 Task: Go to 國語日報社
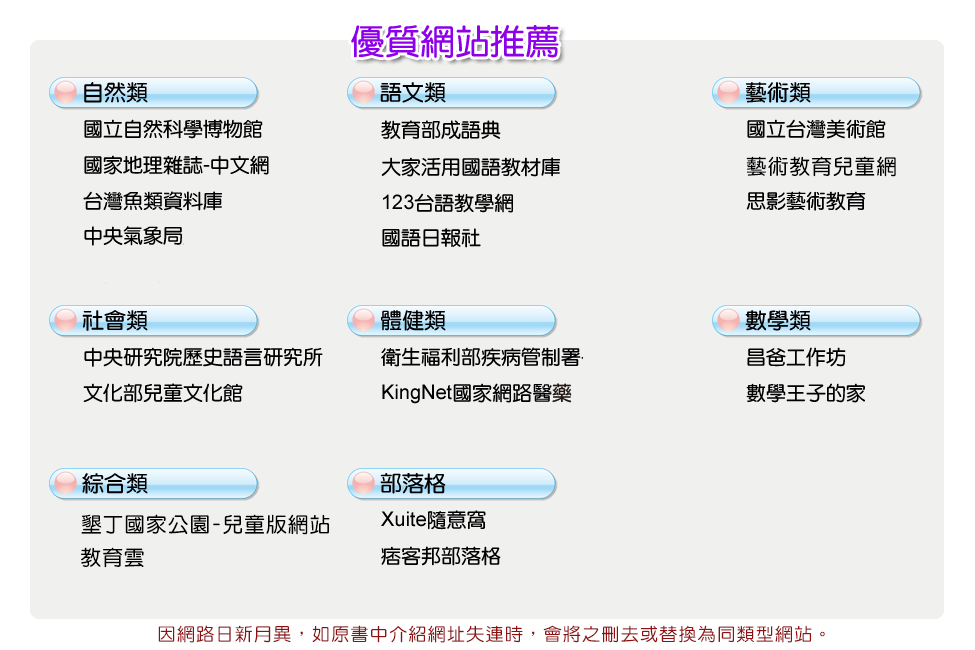point(431,238)
